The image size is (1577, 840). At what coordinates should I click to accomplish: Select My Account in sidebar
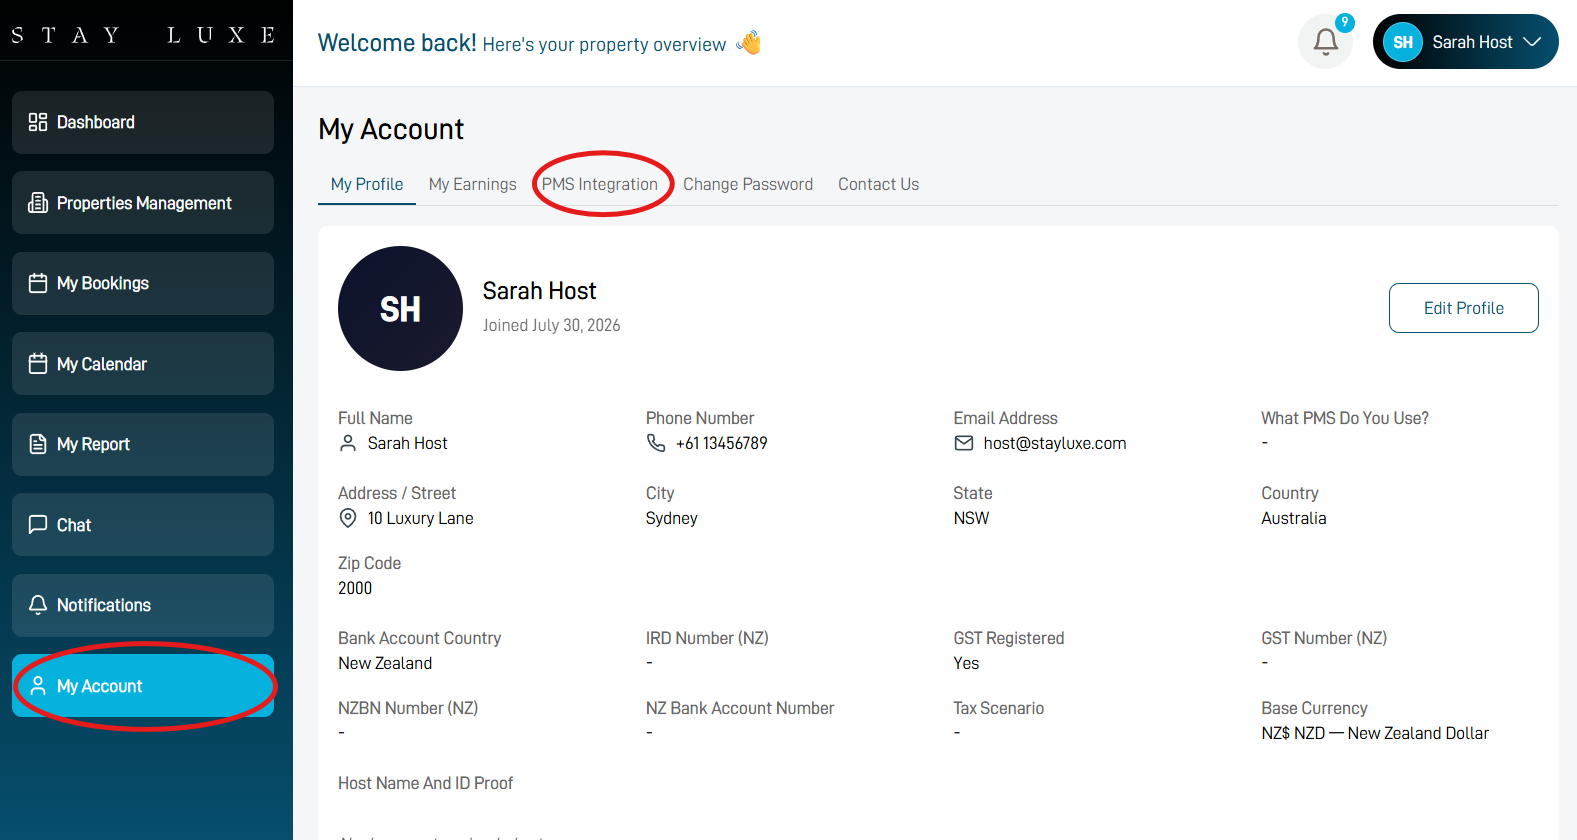(143, 686)
